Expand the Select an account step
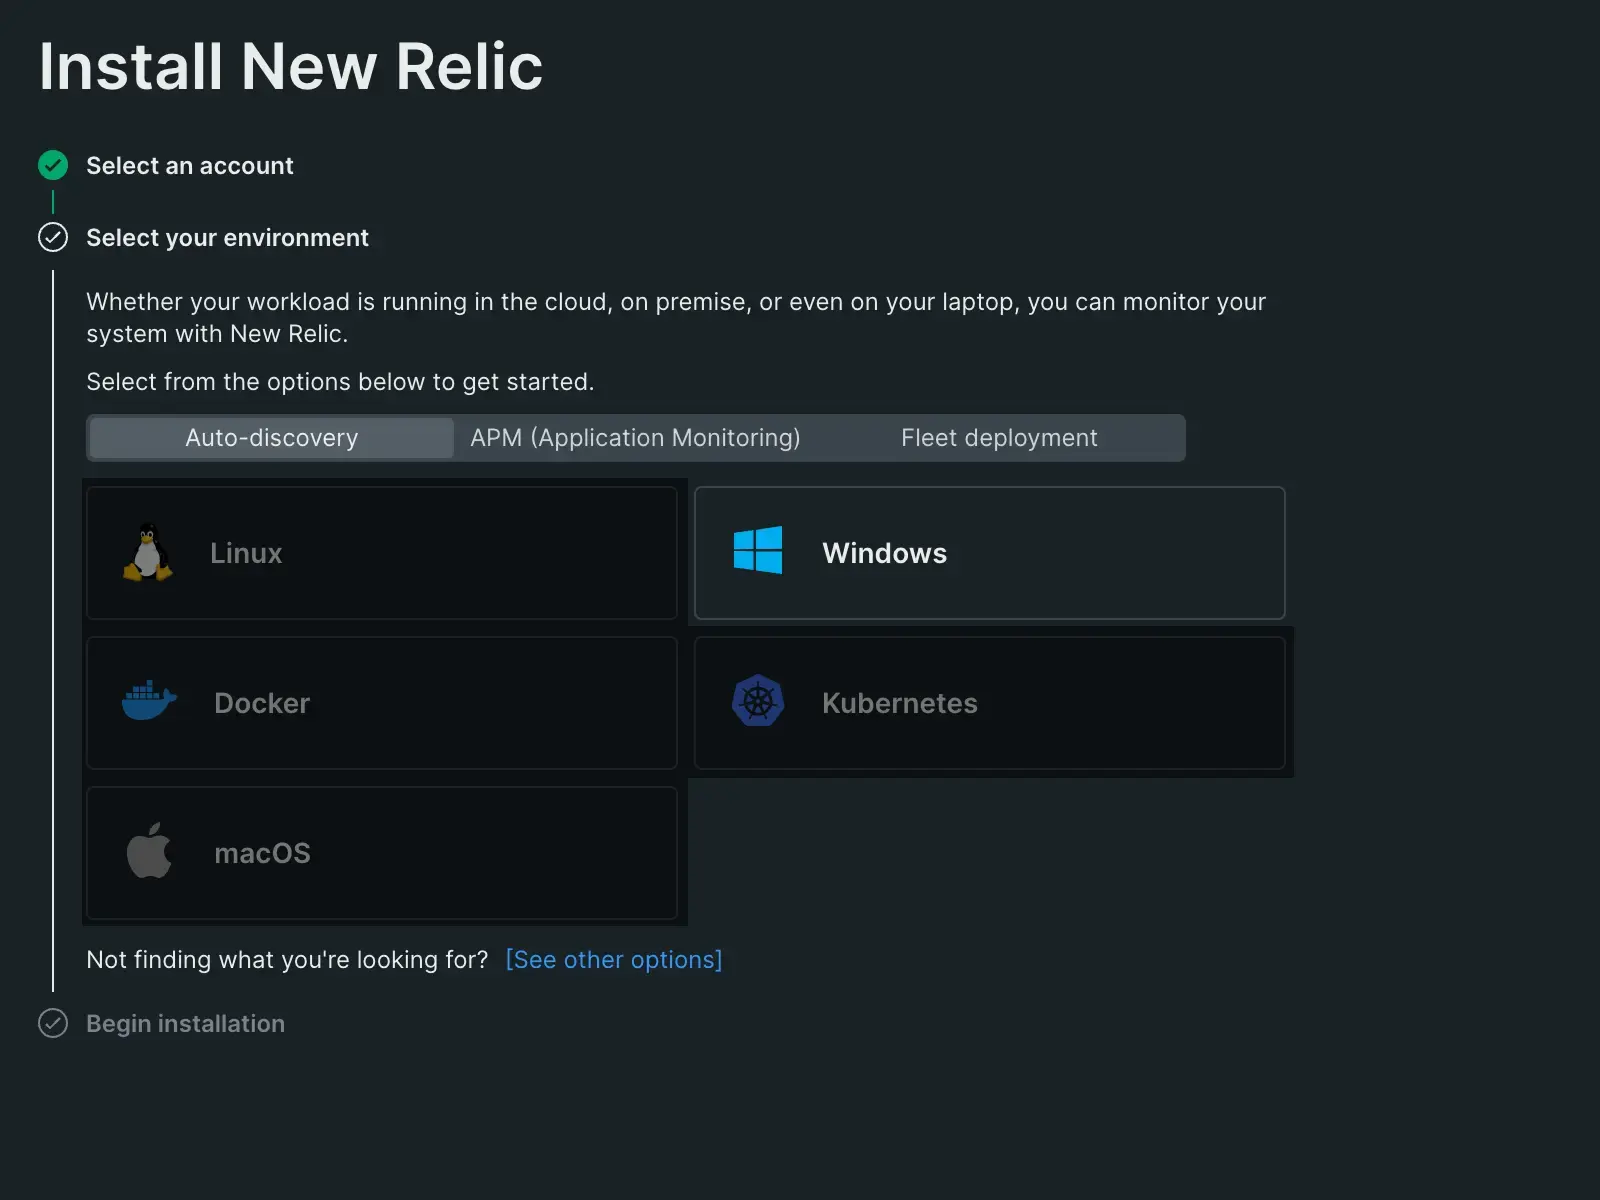This screenshot has width=1600, height=1200. click(x=190, y=166)
